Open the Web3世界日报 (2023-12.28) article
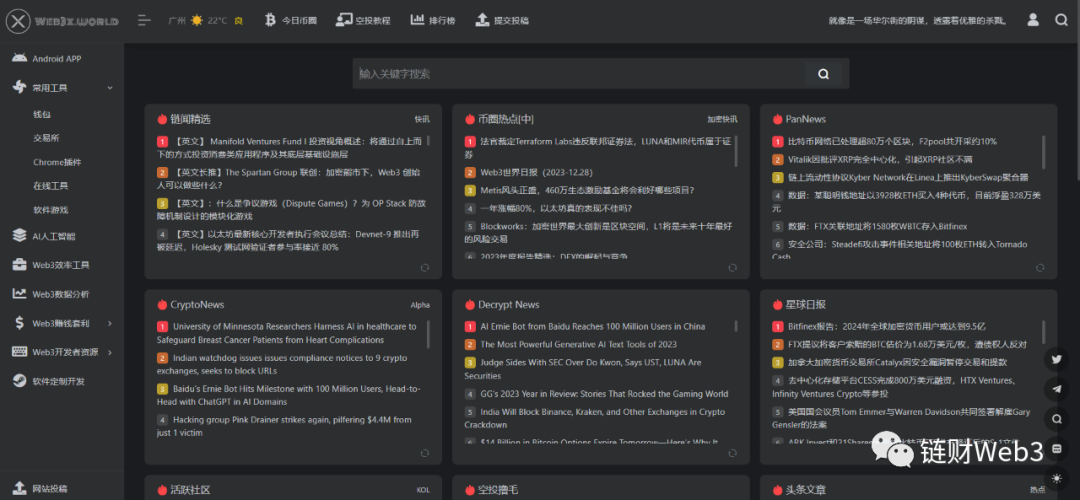Image resolution: width=1080 pixels, height=500 pixels. (x=537, y=172)
